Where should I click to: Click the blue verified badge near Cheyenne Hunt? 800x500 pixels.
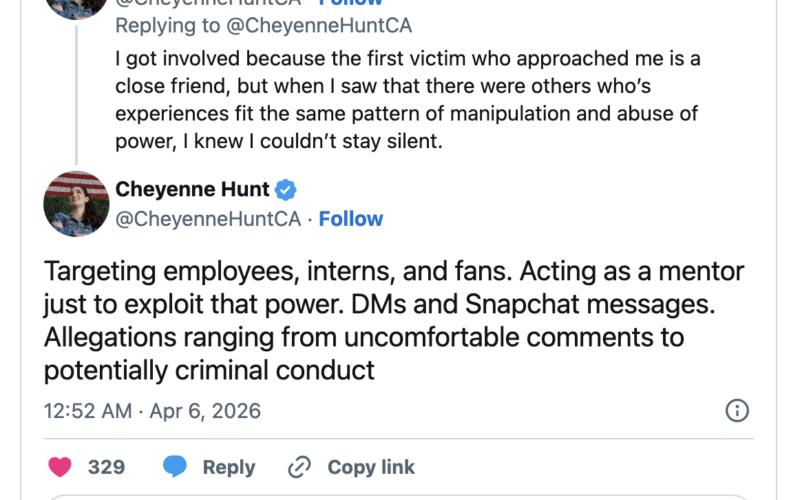tap(285, 190)
